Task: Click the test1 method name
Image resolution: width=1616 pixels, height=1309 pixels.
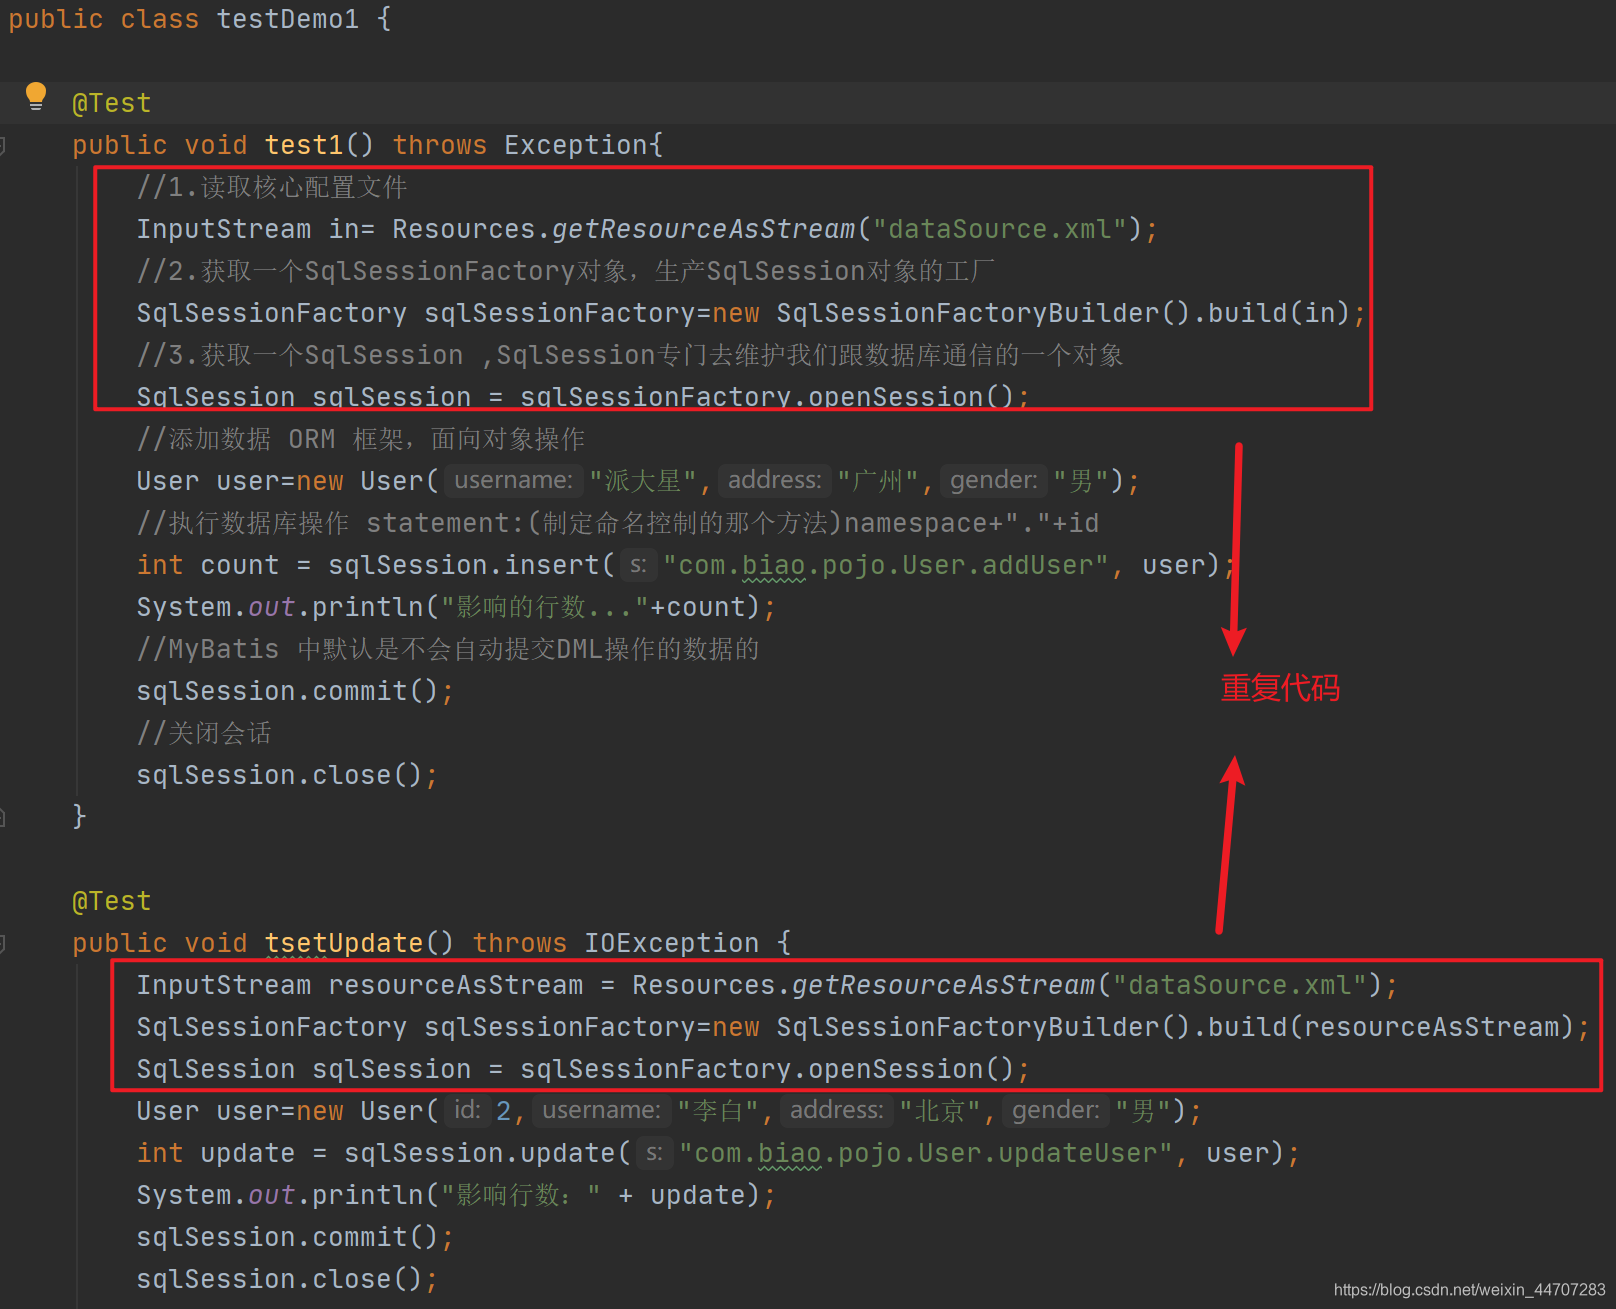Action: (x=304, y=145)
